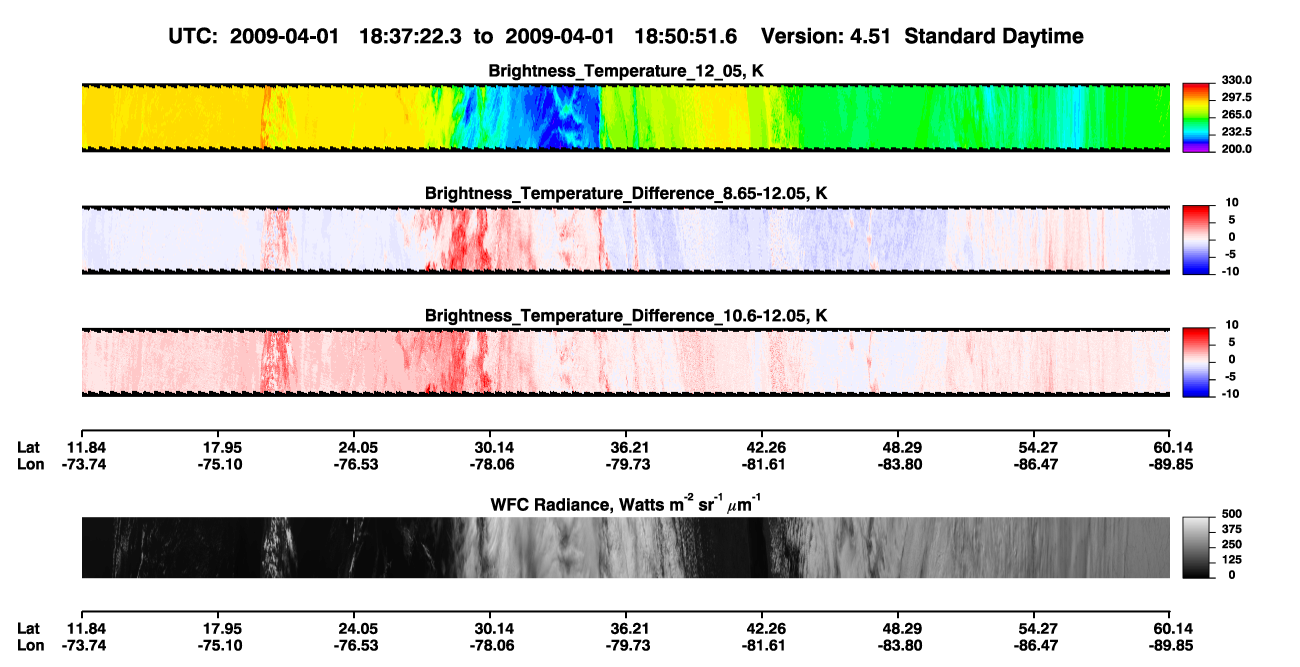This screenshot has width=1300, height=667.
Task: Click the 200.0 colorbar tick label
Action: (x=1236, y=149)
